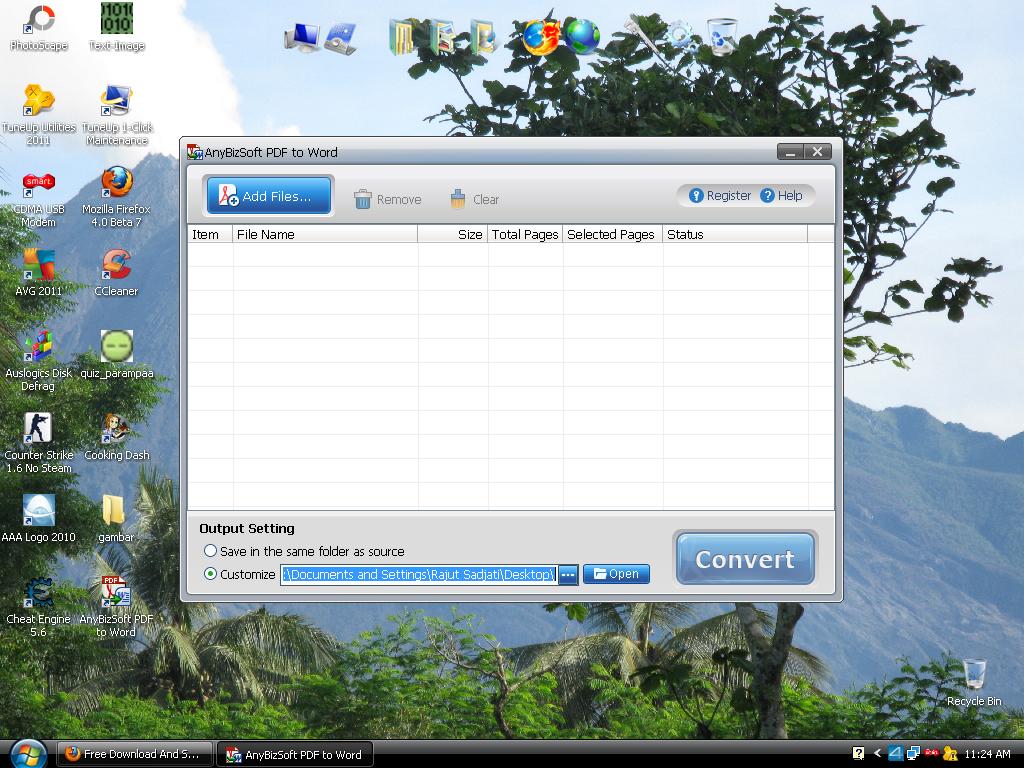Open the CCleaner desktop shortcut
The width and height of the screenshot is (1024, 768).
(x=116, y=273)
